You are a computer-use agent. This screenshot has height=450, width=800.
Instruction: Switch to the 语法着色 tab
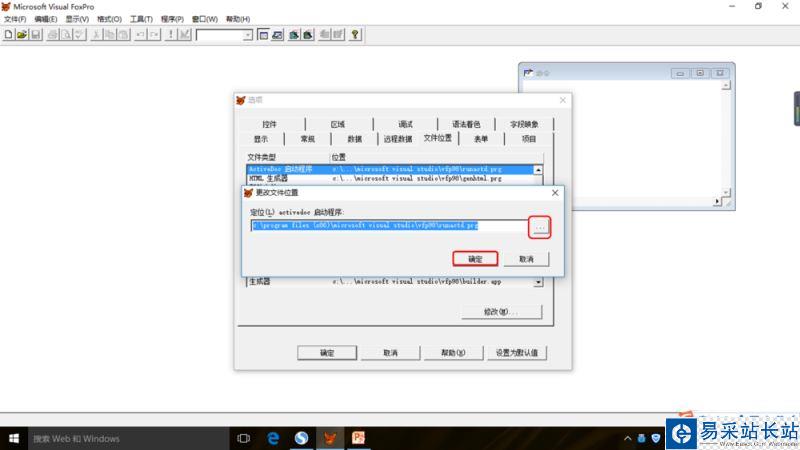466,124
